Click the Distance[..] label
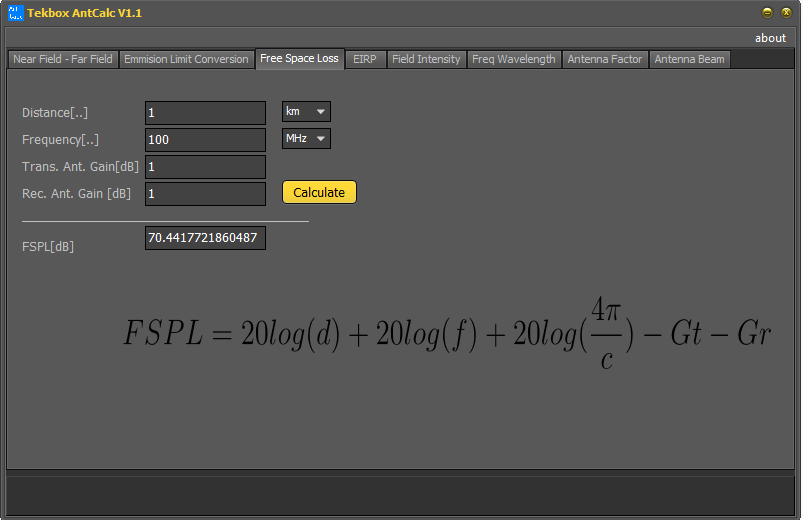The height and width of the screenshot is (520, 803). pyautogui.click(x=55, y=113)
